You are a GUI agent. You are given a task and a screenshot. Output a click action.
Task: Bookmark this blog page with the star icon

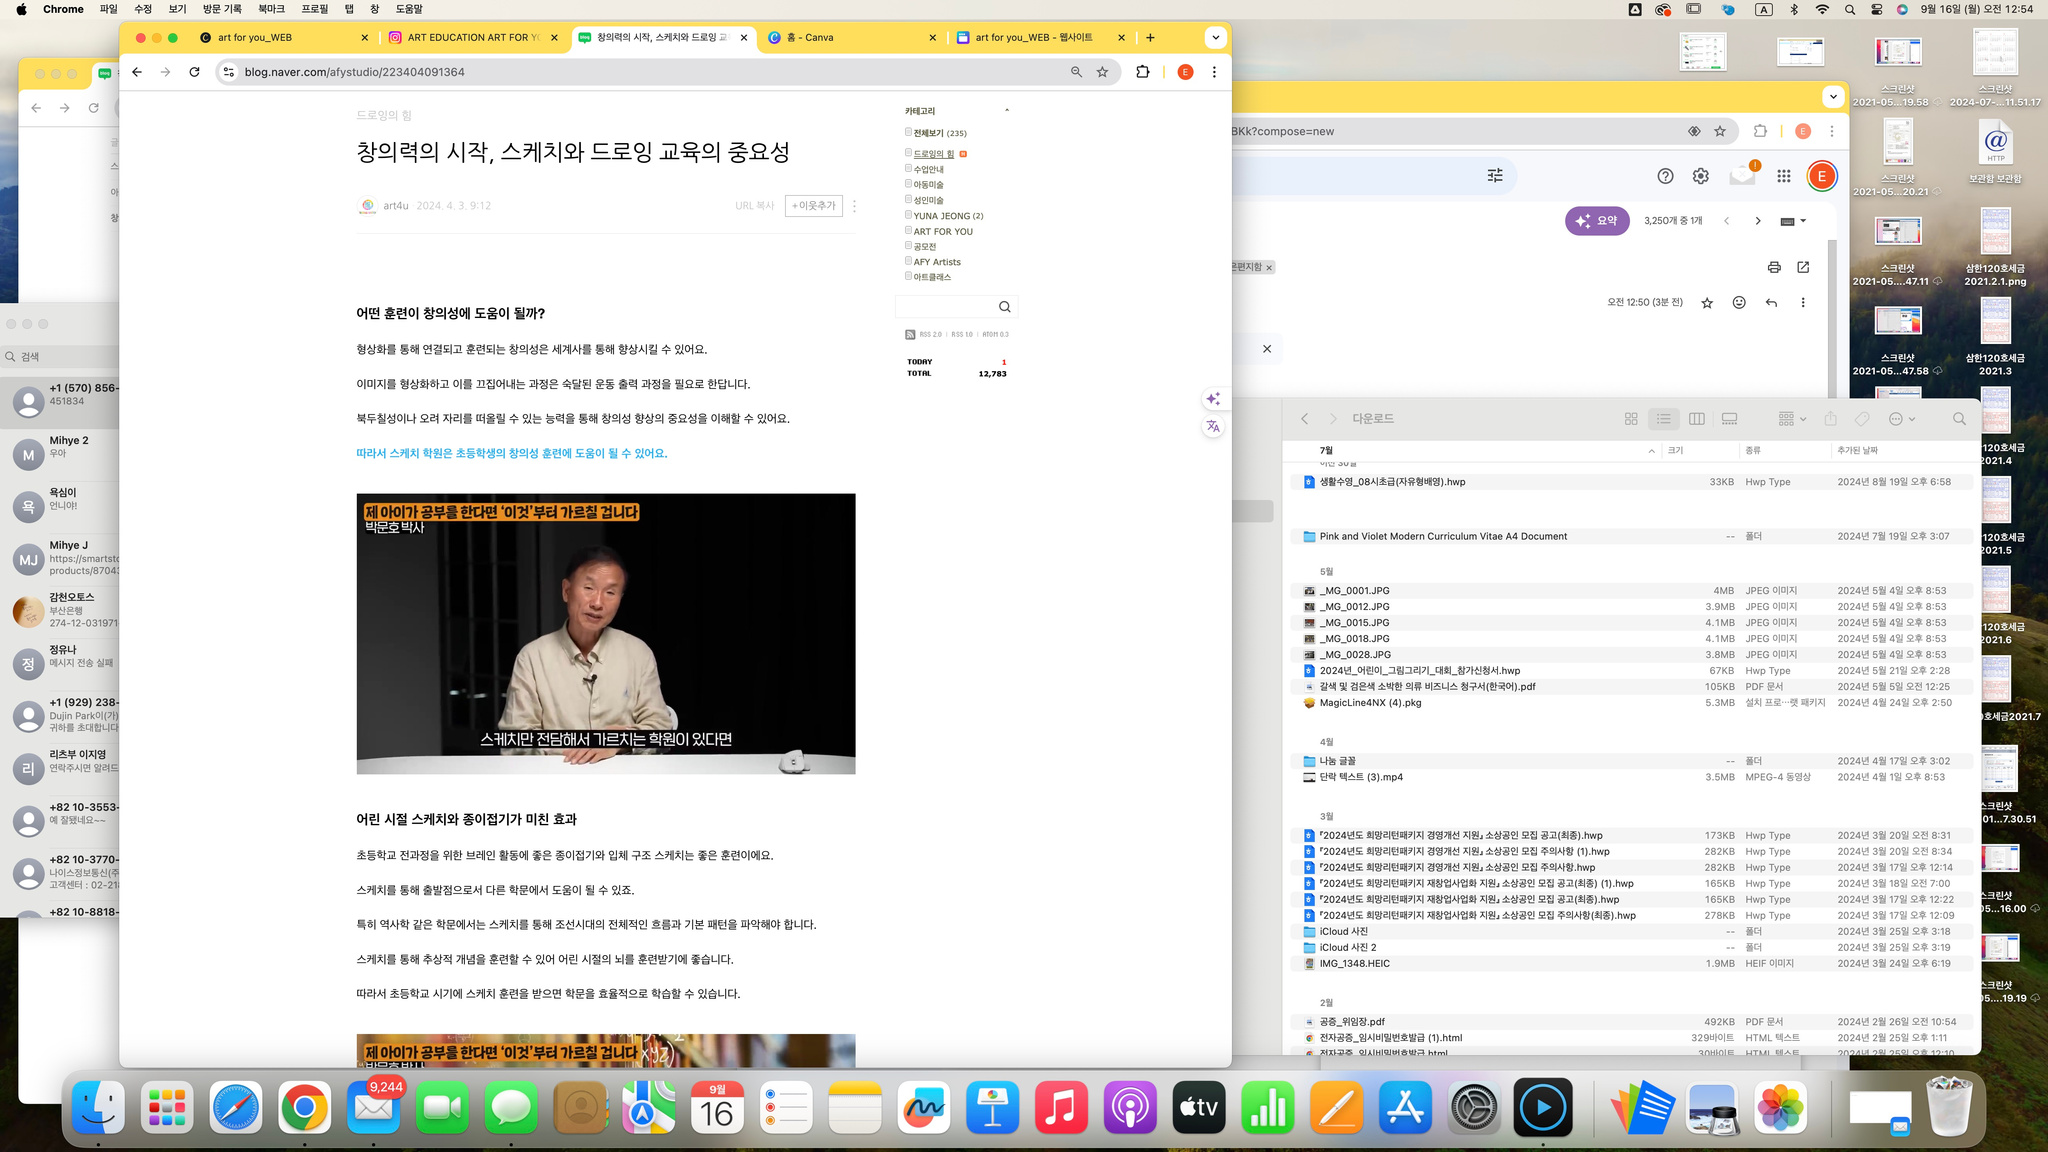pos(1102,72)
